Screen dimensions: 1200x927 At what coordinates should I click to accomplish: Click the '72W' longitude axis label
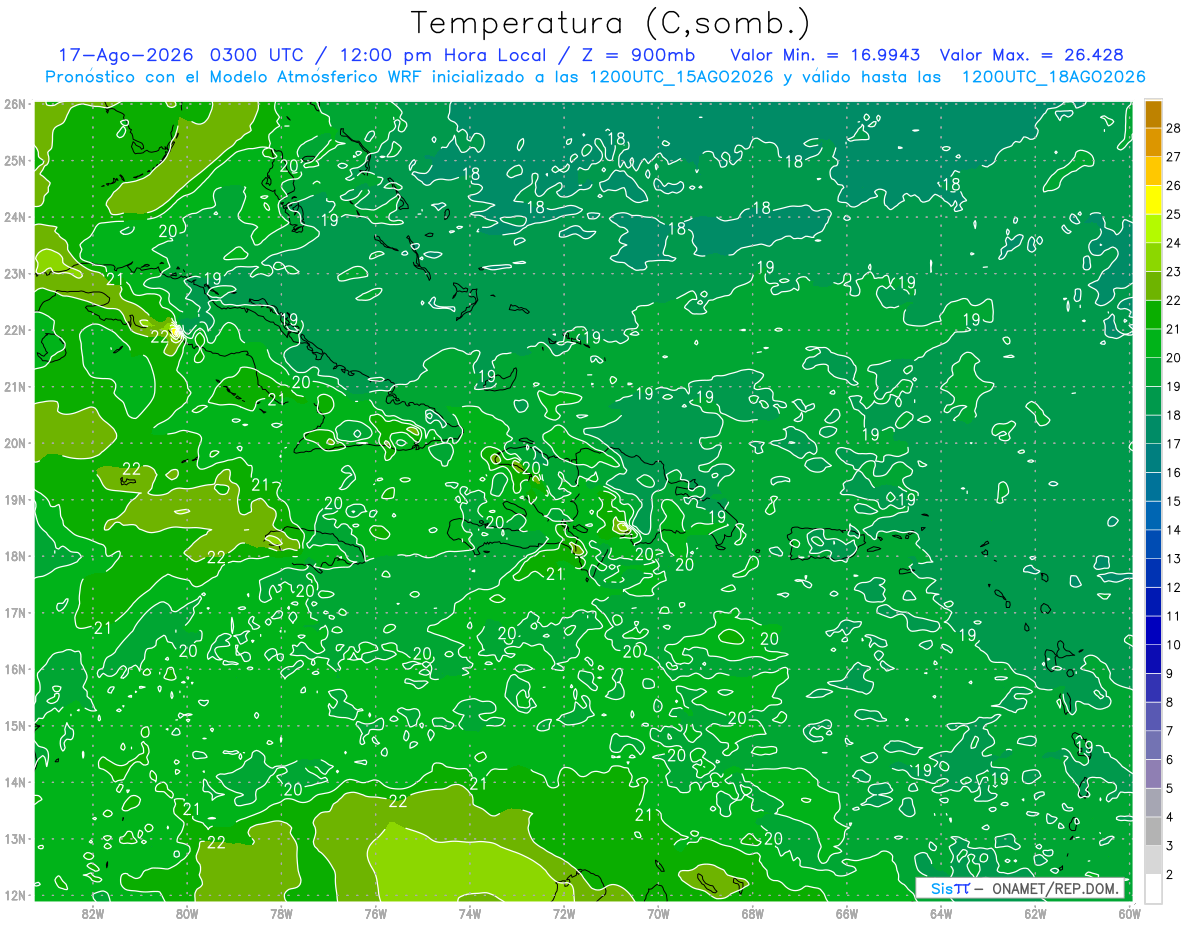click(x=564, y=912)
